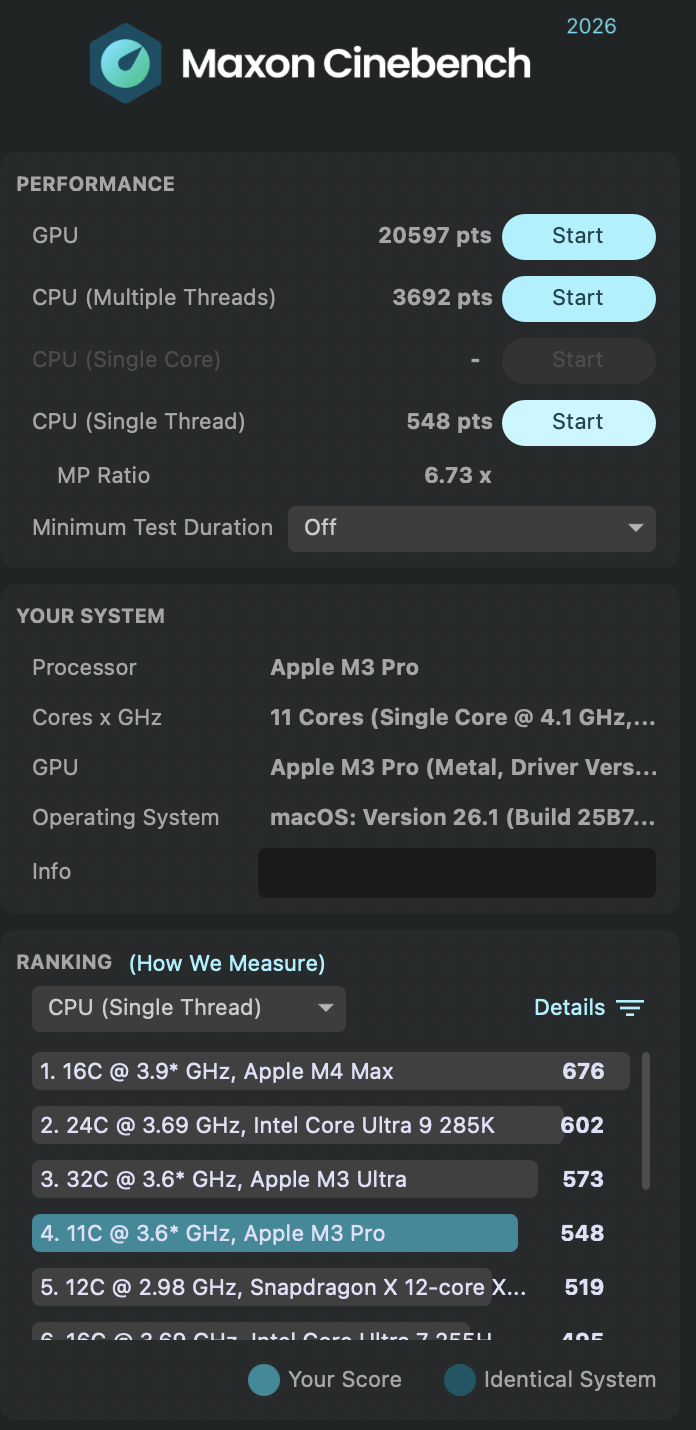Click the Details filter lines icon

630,1008
